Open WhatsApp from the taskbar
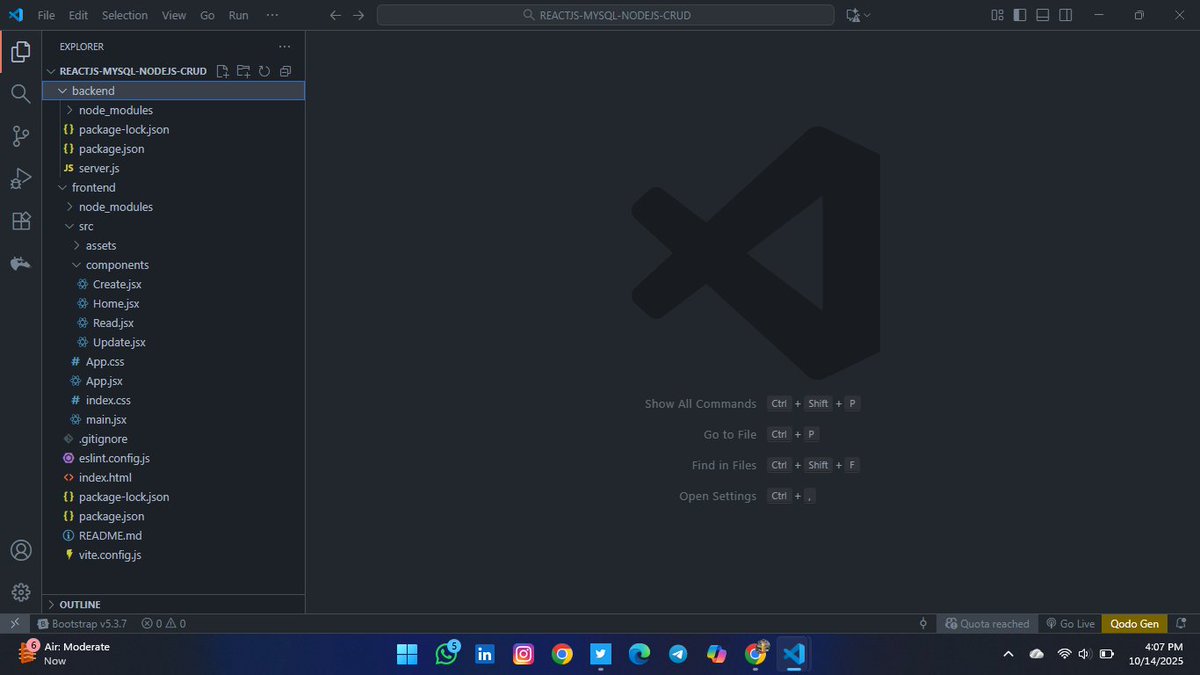1200x675 pixels. pos(447,654)
